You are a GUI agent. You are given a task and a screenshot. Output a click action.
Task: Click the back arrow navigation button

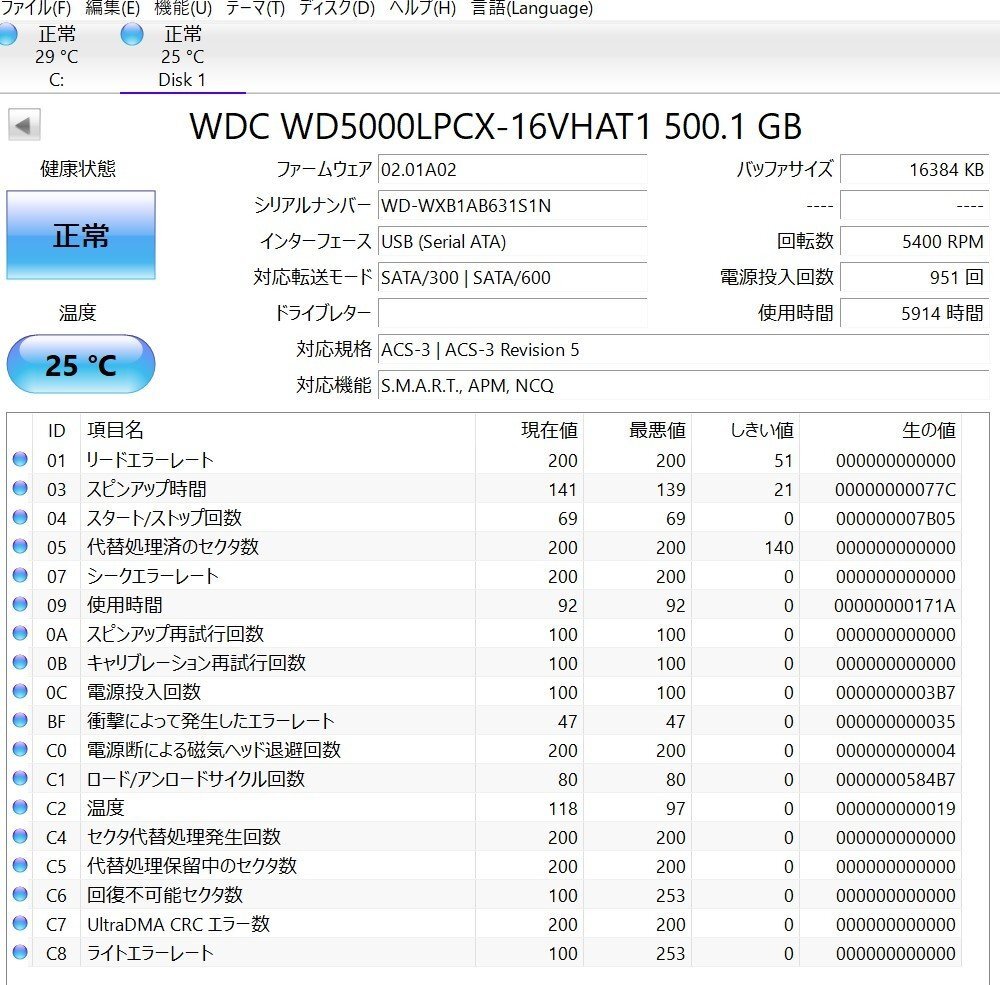[x=22, y=124]
